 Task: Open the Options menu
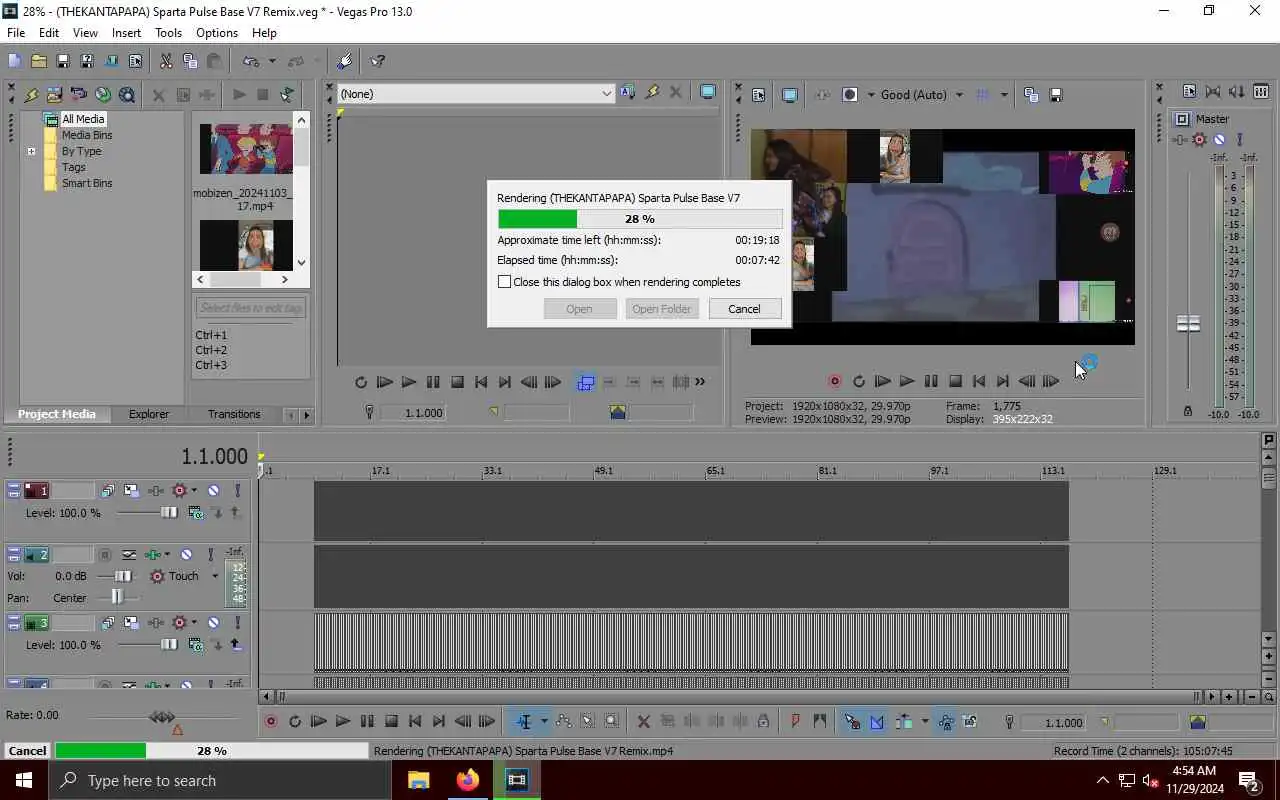coord(217,33)
